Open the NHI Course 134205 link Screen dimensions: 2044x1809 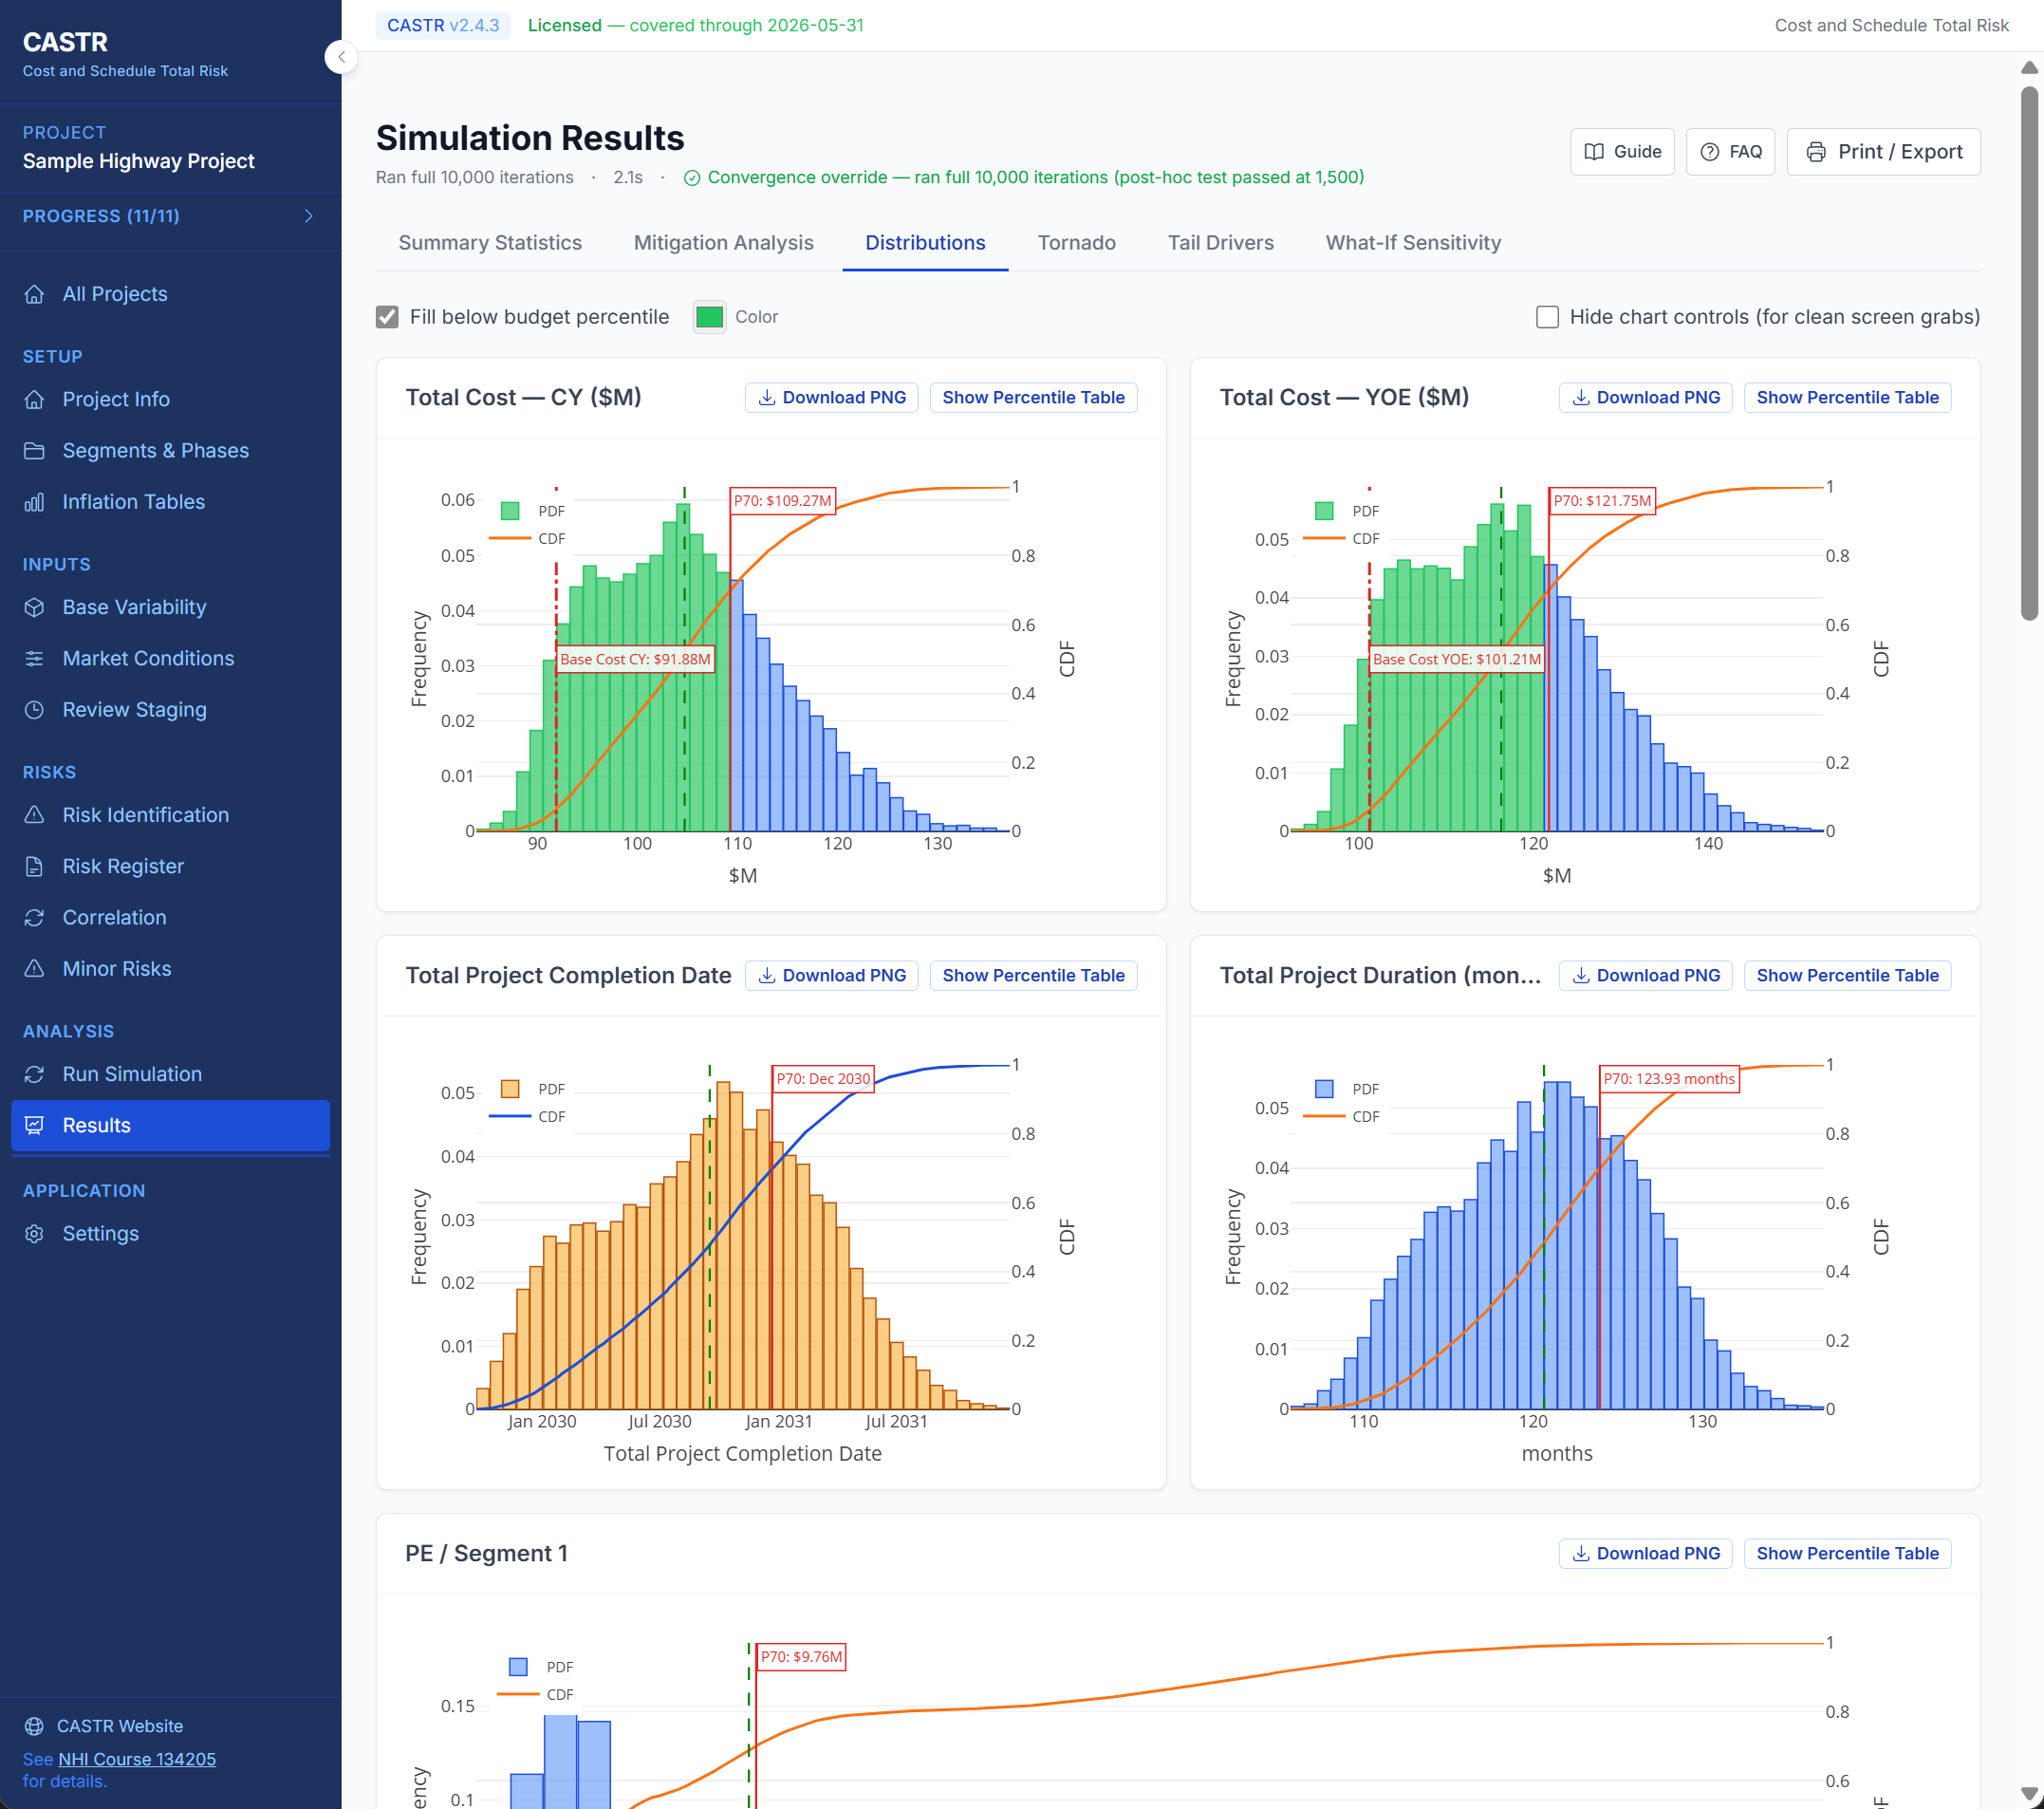click(x=135, y=1759)
